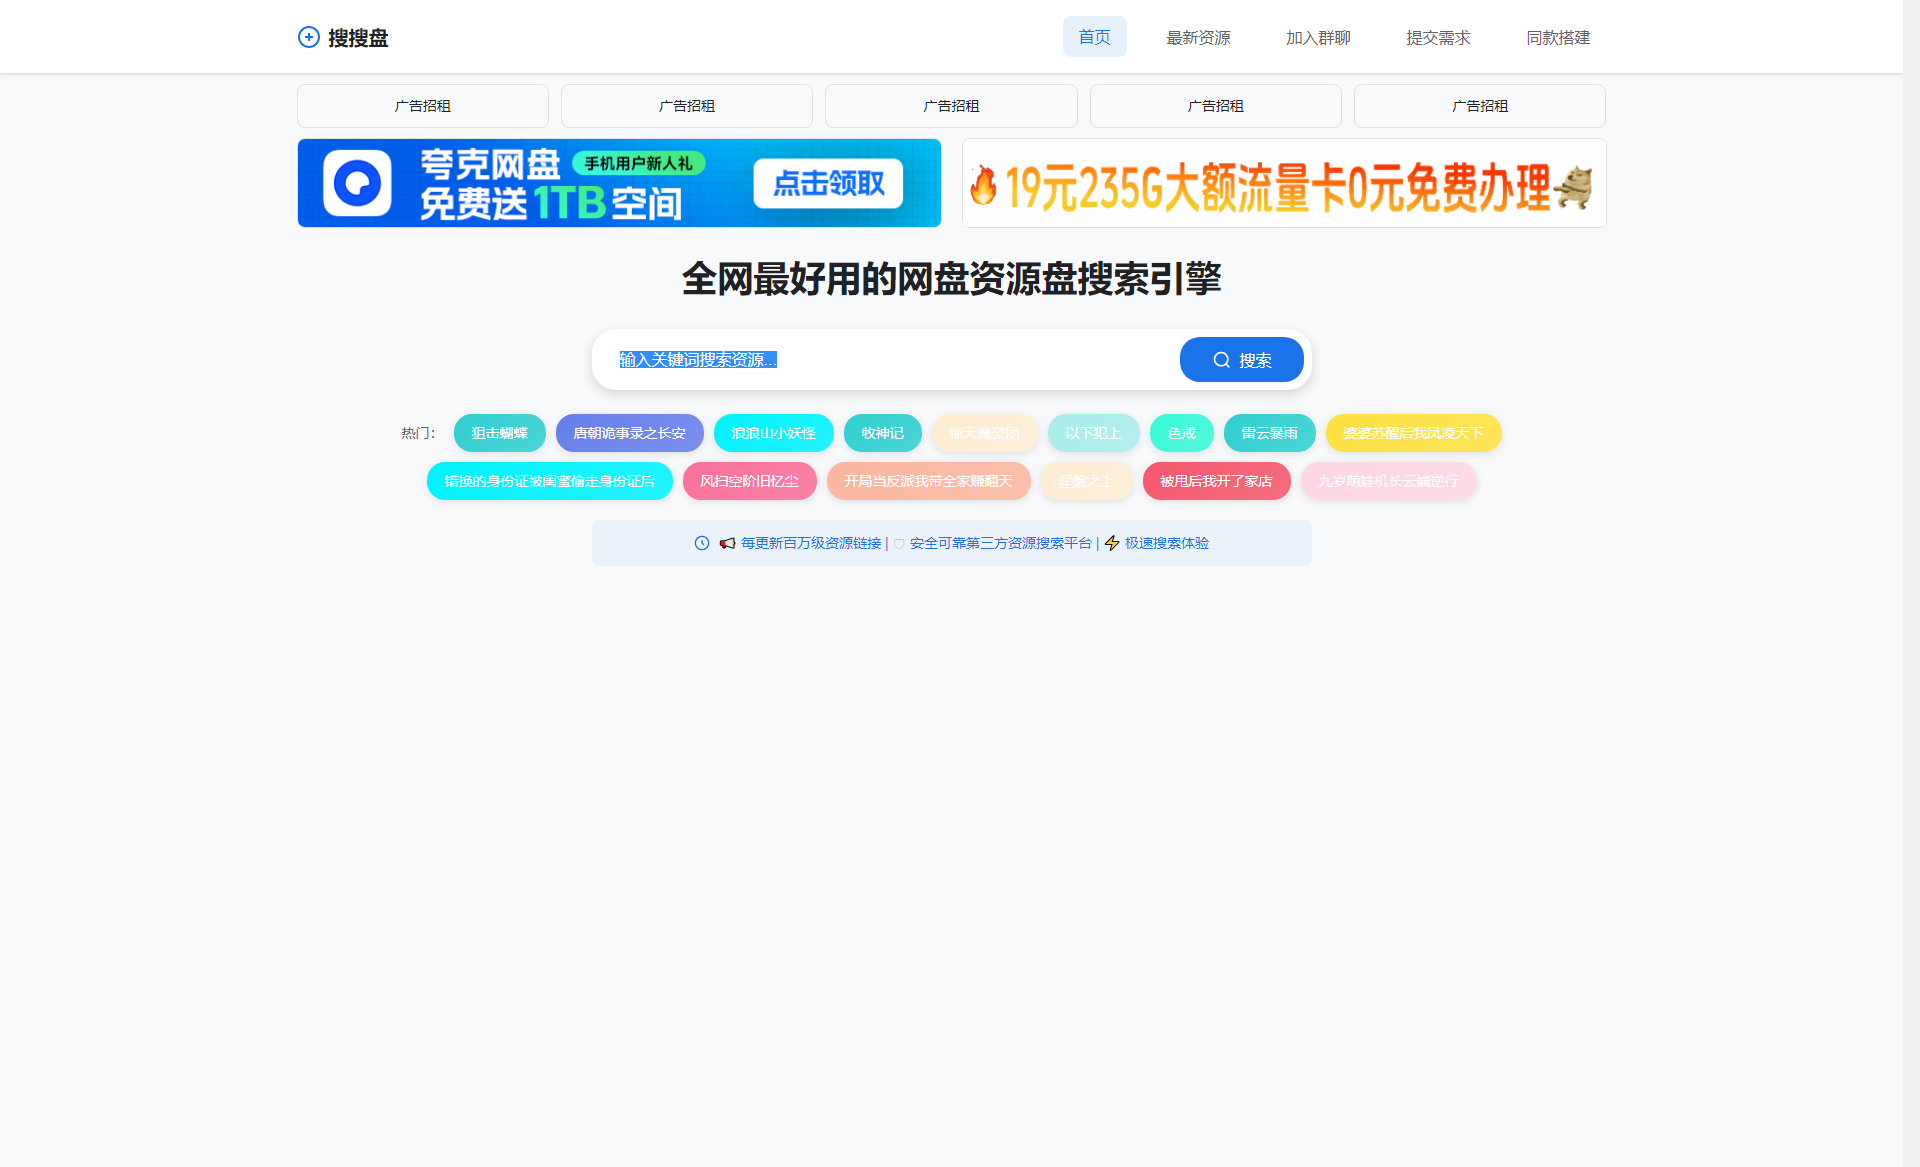The height and width of the screenshot is (1167, 1920).
Task: Switch to the 首页 tab
Action: tap(1094, 37)
